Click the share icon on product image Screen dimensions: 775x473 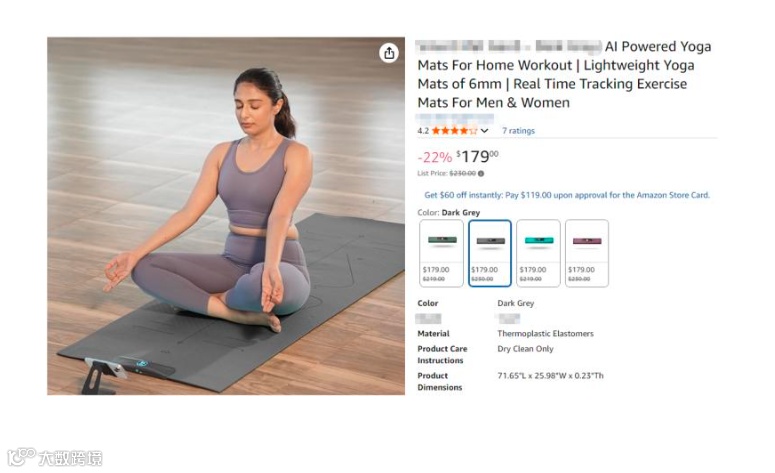[389, 53]
